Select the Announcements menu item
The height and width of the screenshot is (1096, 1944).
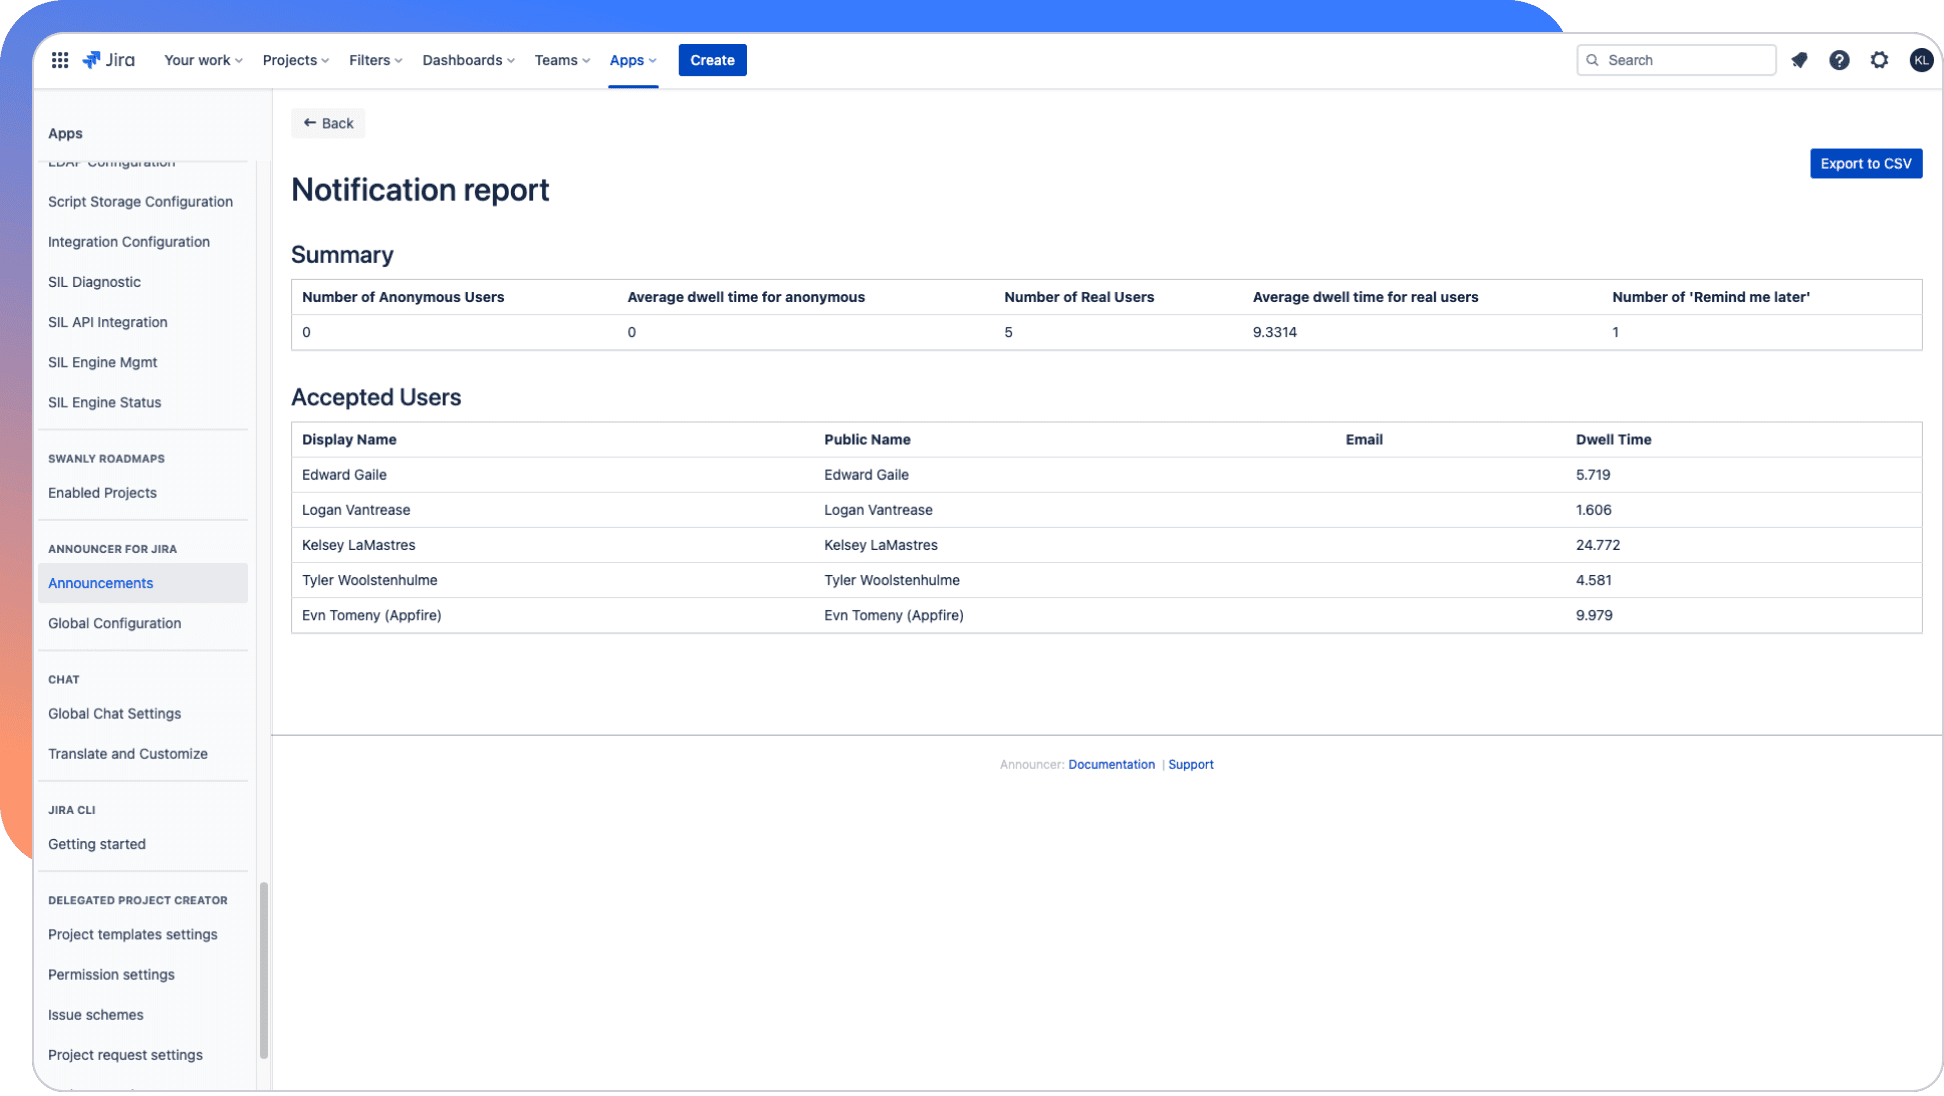(x=100, y=582)
